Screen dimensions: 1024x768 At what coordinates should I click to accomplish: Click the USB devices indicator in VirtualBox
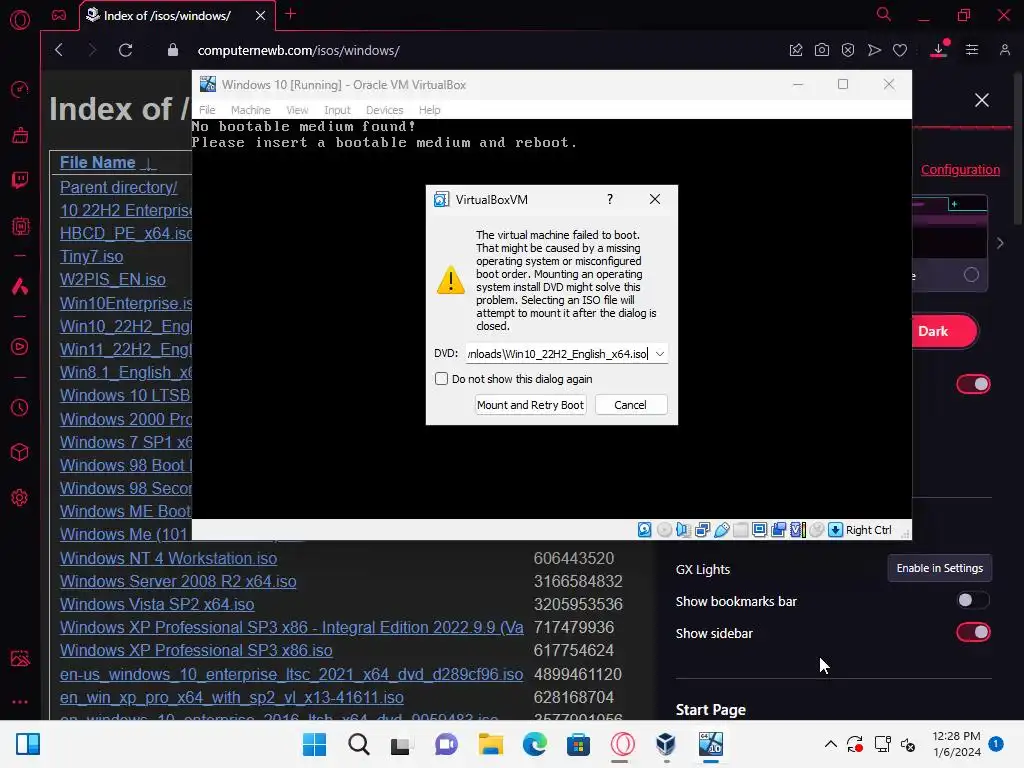point(722,530)
